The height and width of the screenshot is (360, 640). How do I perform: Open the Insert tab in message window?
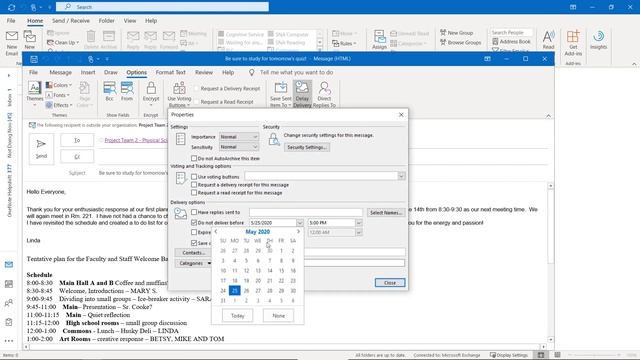coord(88,72)
